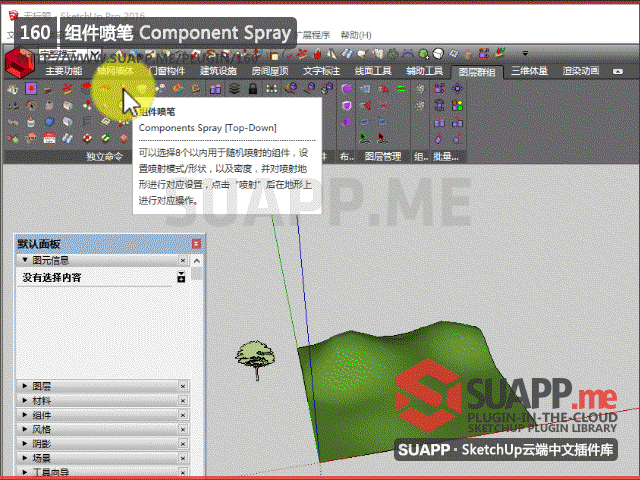Switch to the 房间屋顶 tab
The image size is (640, 480).
click(x=270, y=71)
